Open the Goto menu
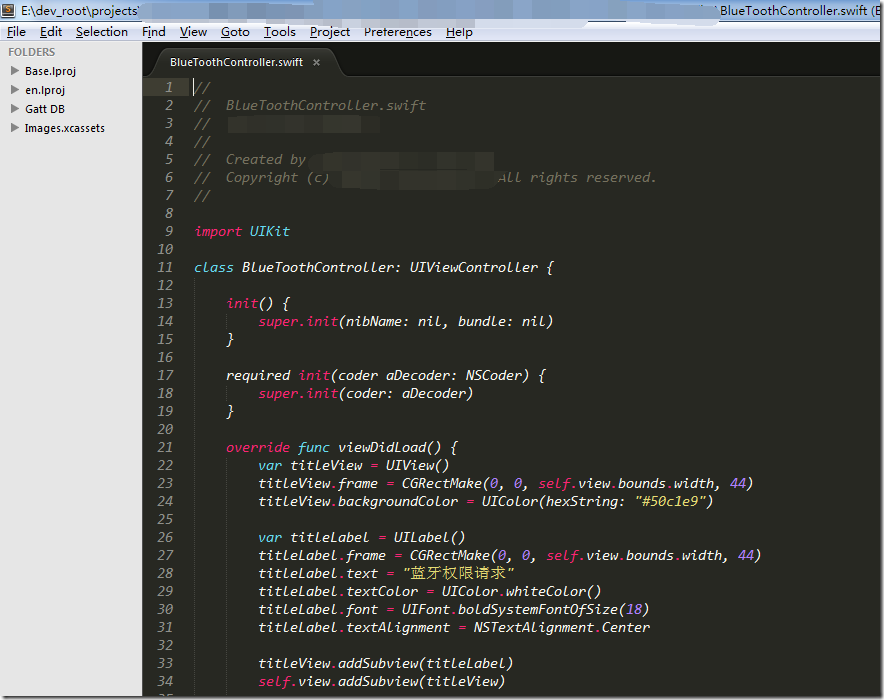Viewport: 884px width, 700px height. [235, 32]
